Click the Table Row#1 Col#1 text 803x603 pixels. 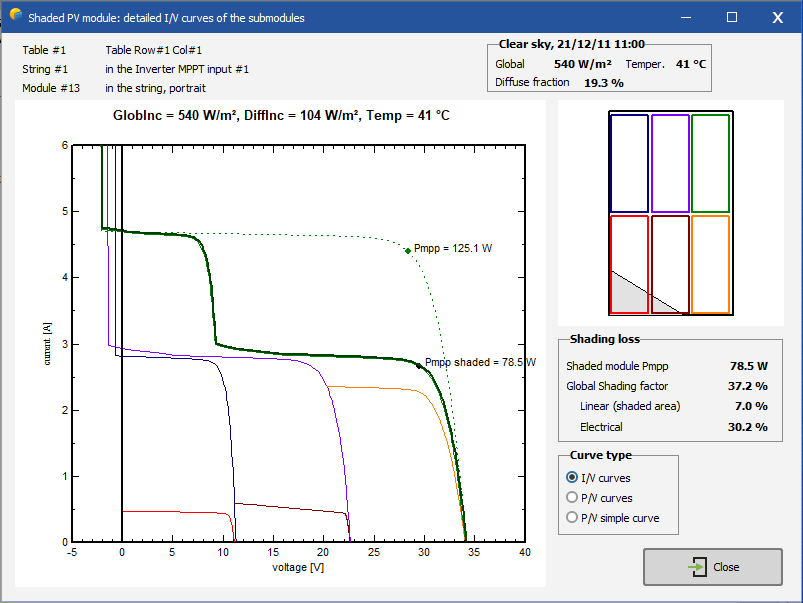[x=154, y=50]
